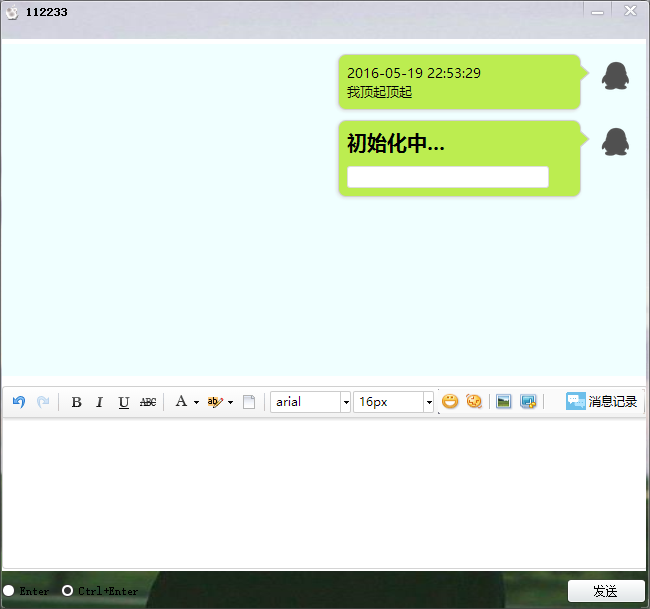Screen dimensions: 650x609
Task: Redo the last undone edit
Action: [43, 402]
